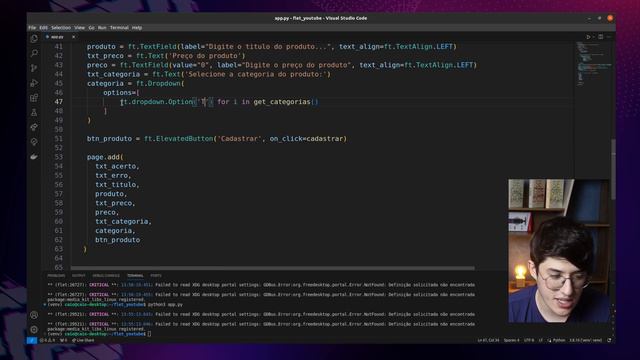The width and height of the screenshot is (640, 360).
Task: Open the Terminal menu
Action: click(x=119, y=28)
